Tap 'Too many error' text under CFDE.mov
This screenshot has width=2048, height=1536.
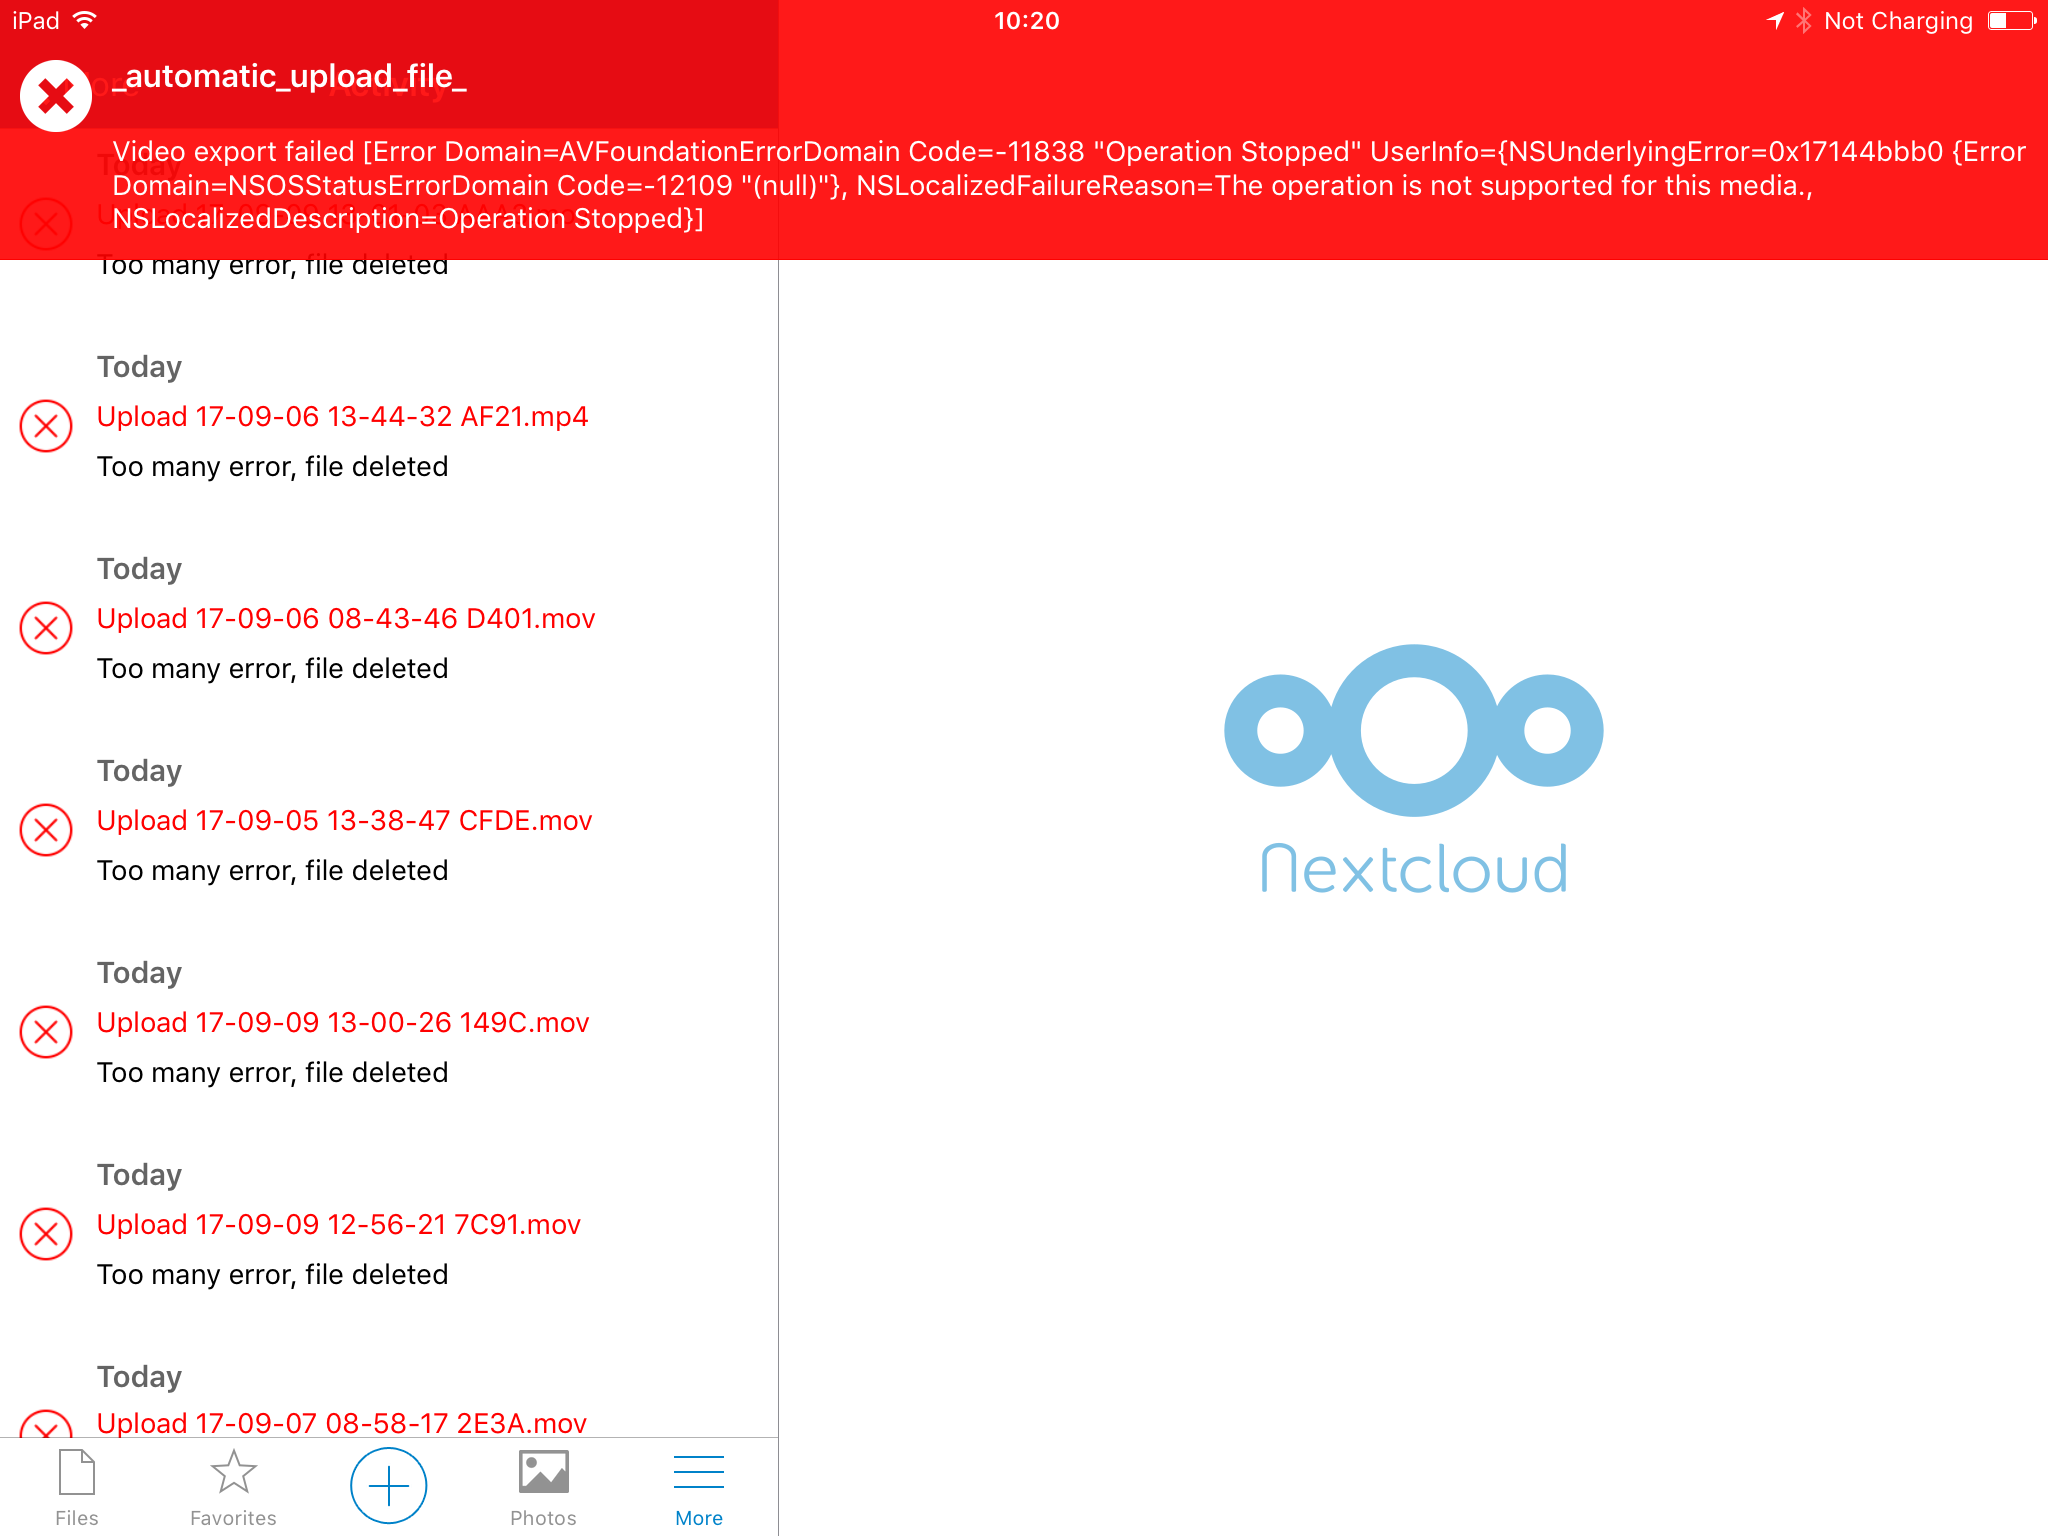[x=272, y=870]
